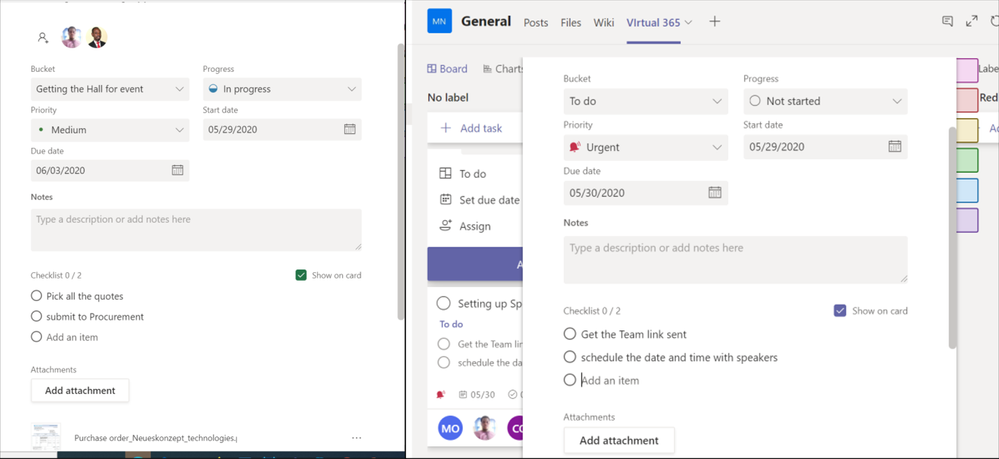Select the pink label color swatch
This screenshot has width=999, height=459.
pyautogui.click(x=967, y=70)
